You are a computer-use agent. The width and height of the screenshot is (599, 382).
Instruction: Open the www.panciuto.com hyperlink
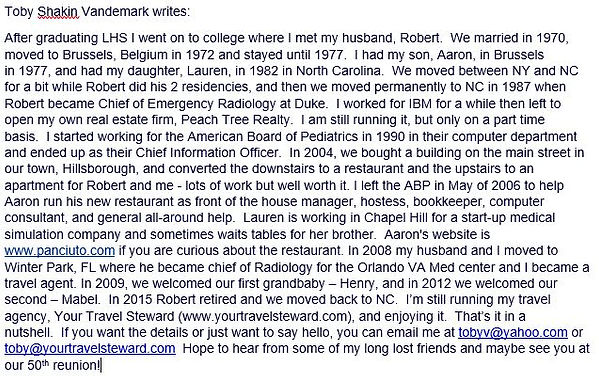(x=60, y=251)
